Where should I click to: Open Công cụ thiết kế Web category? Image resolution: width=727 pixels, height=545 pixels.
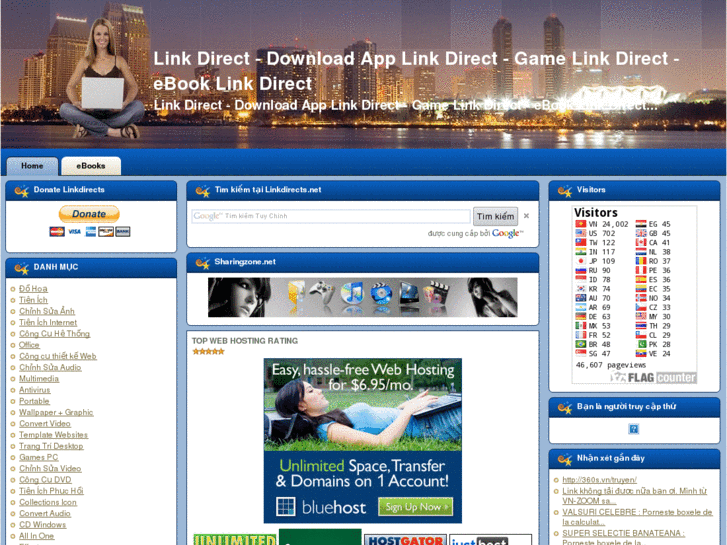pyautogui.click(x=58, y=356)
